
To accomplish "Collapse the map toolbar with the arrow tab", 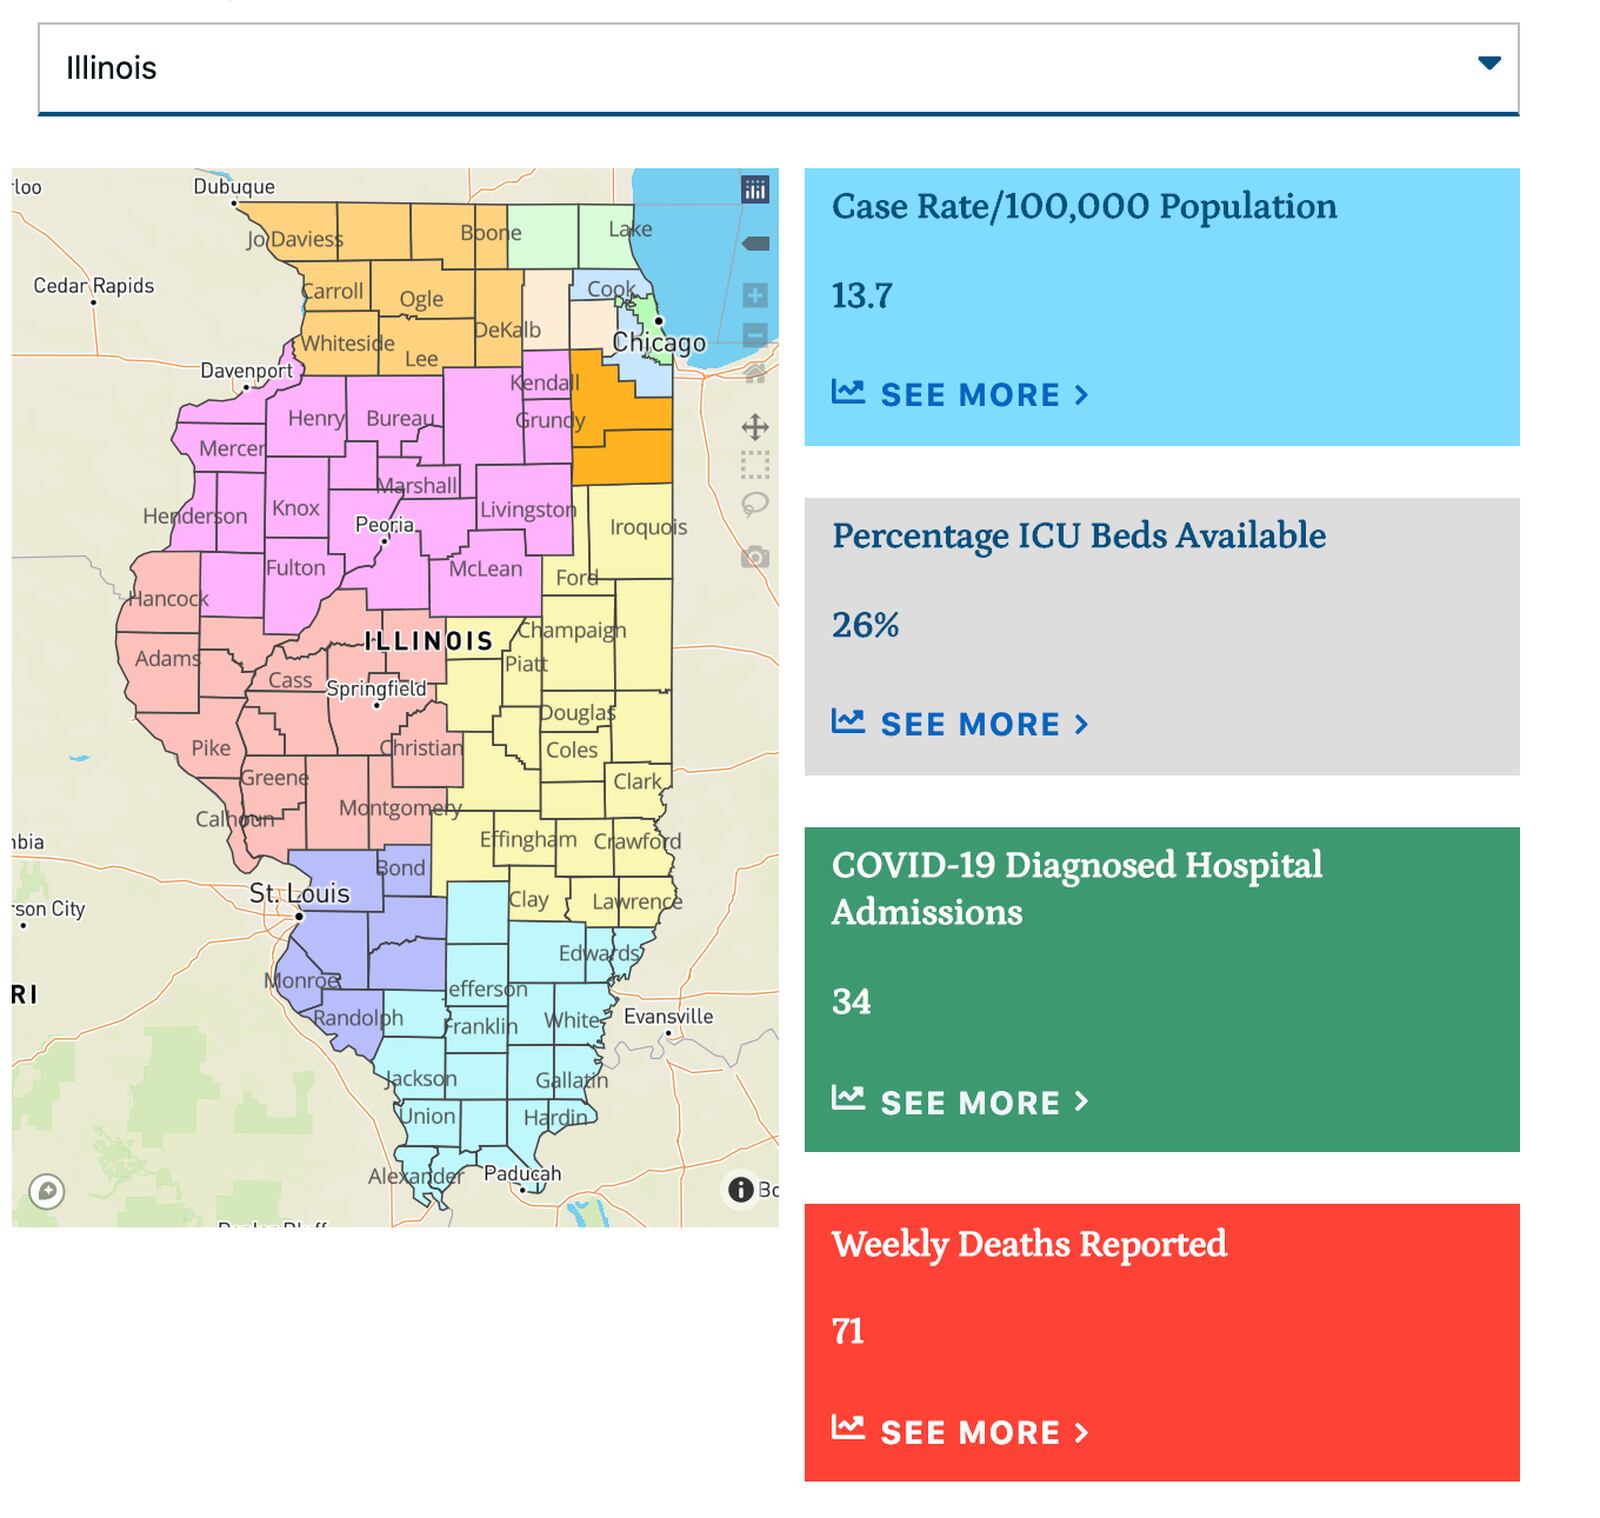I will pyautogui.click(x=755, y=241).
